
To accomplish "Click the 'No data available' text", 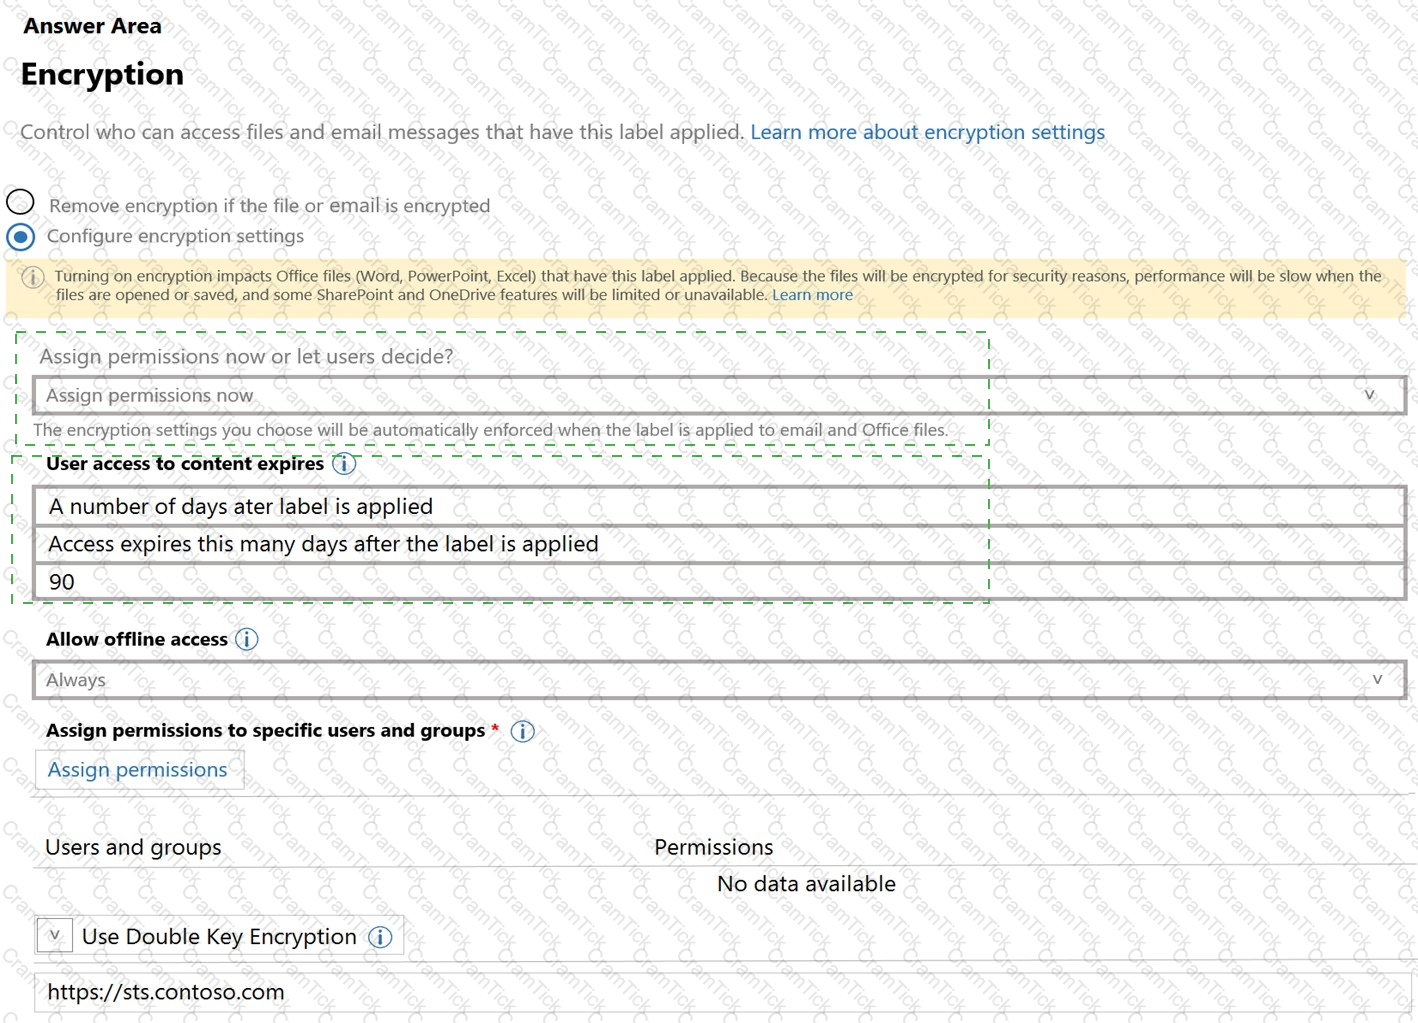I will tap(806, 884).
